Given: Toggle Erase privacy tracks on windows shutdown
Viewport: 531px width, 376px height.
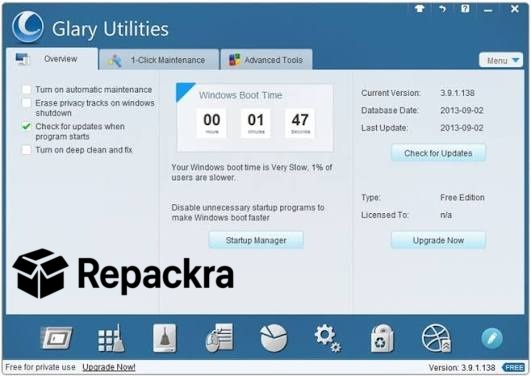Looking at the screenshot, I should tap(26, 103).
